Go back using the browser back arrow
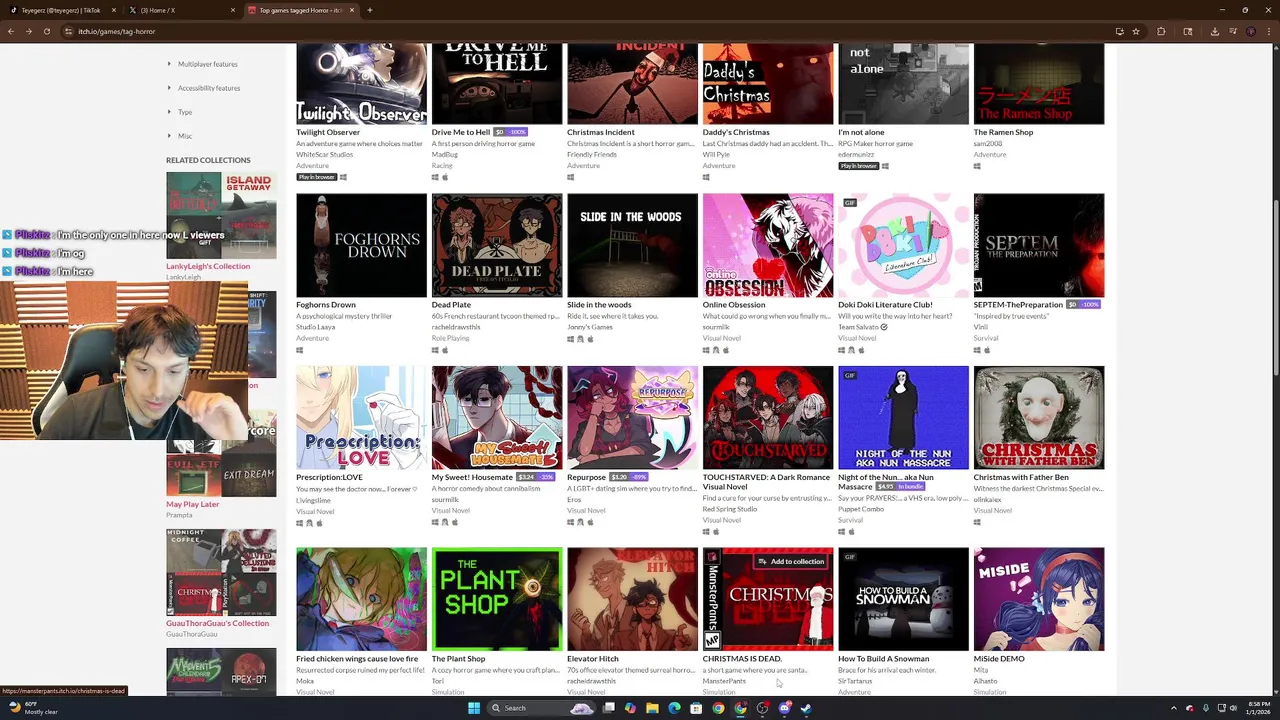This screenshot has height=720, width=1280. 11,31
